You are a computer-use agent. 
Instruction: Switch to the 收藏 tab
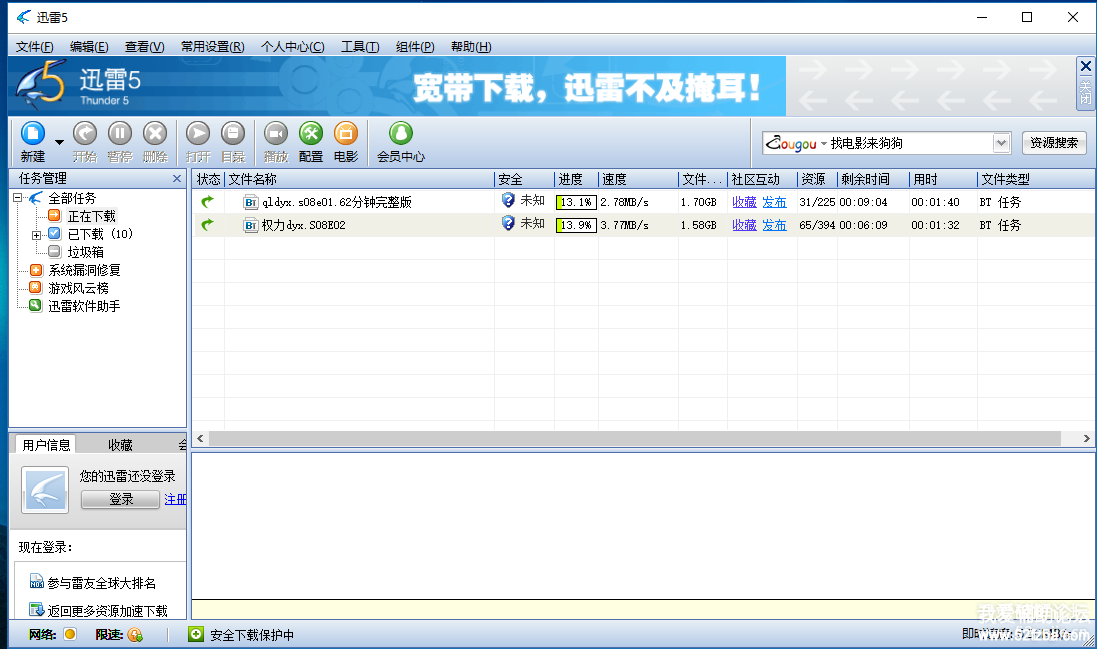120,445
